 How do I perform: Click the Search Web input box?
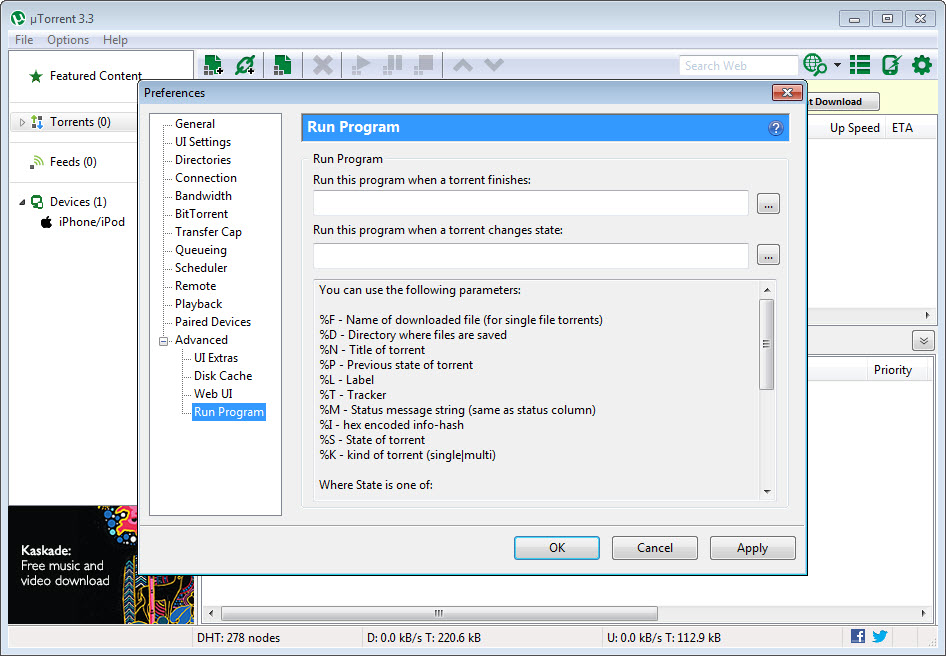[x=738, y=65]
